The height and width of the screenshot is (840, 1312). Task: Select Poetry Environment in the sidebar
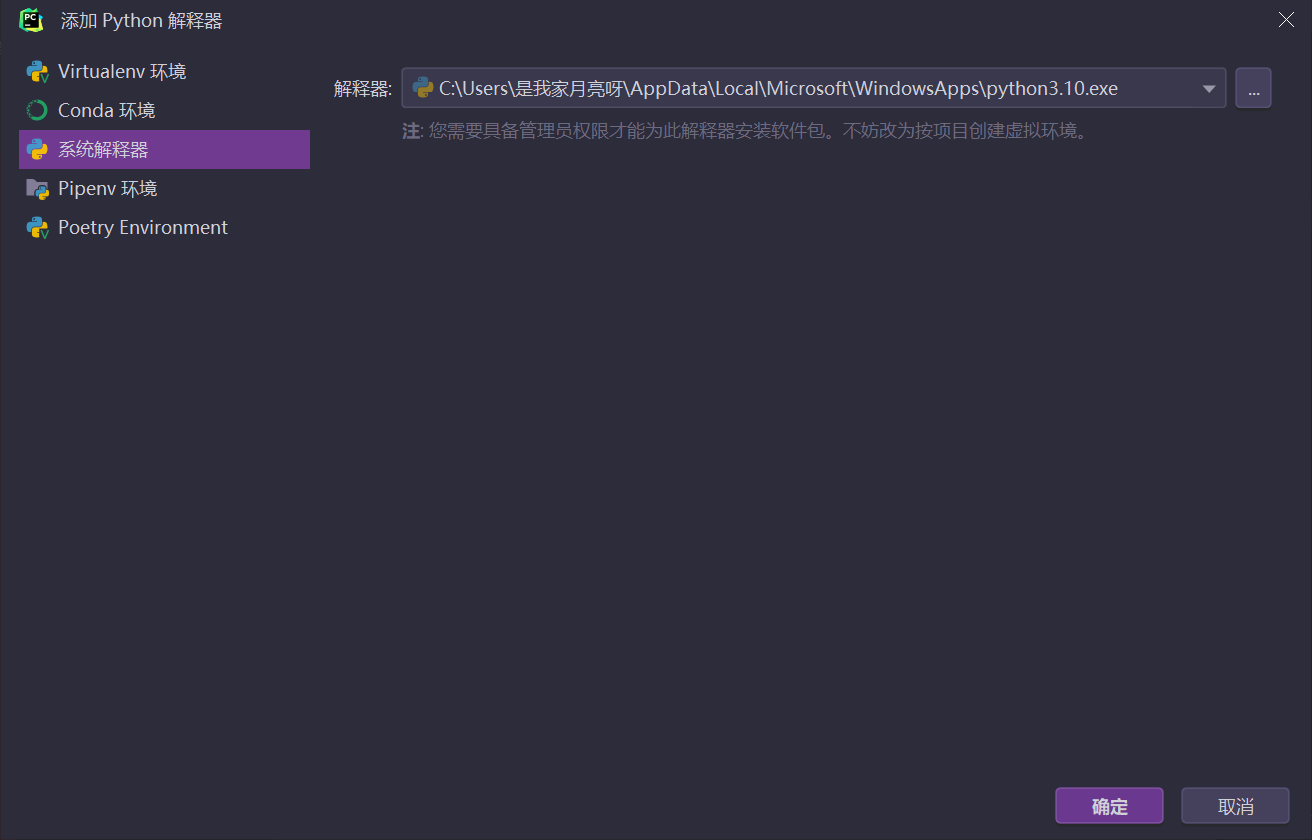(164, 228)
